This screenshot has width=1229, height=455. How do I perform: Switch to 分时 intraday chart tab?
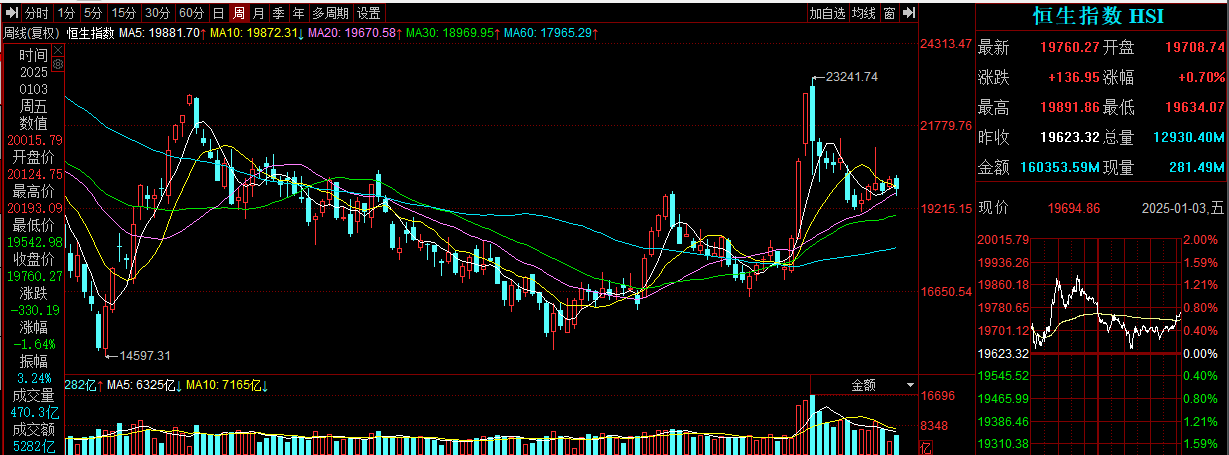coord(35,13)
